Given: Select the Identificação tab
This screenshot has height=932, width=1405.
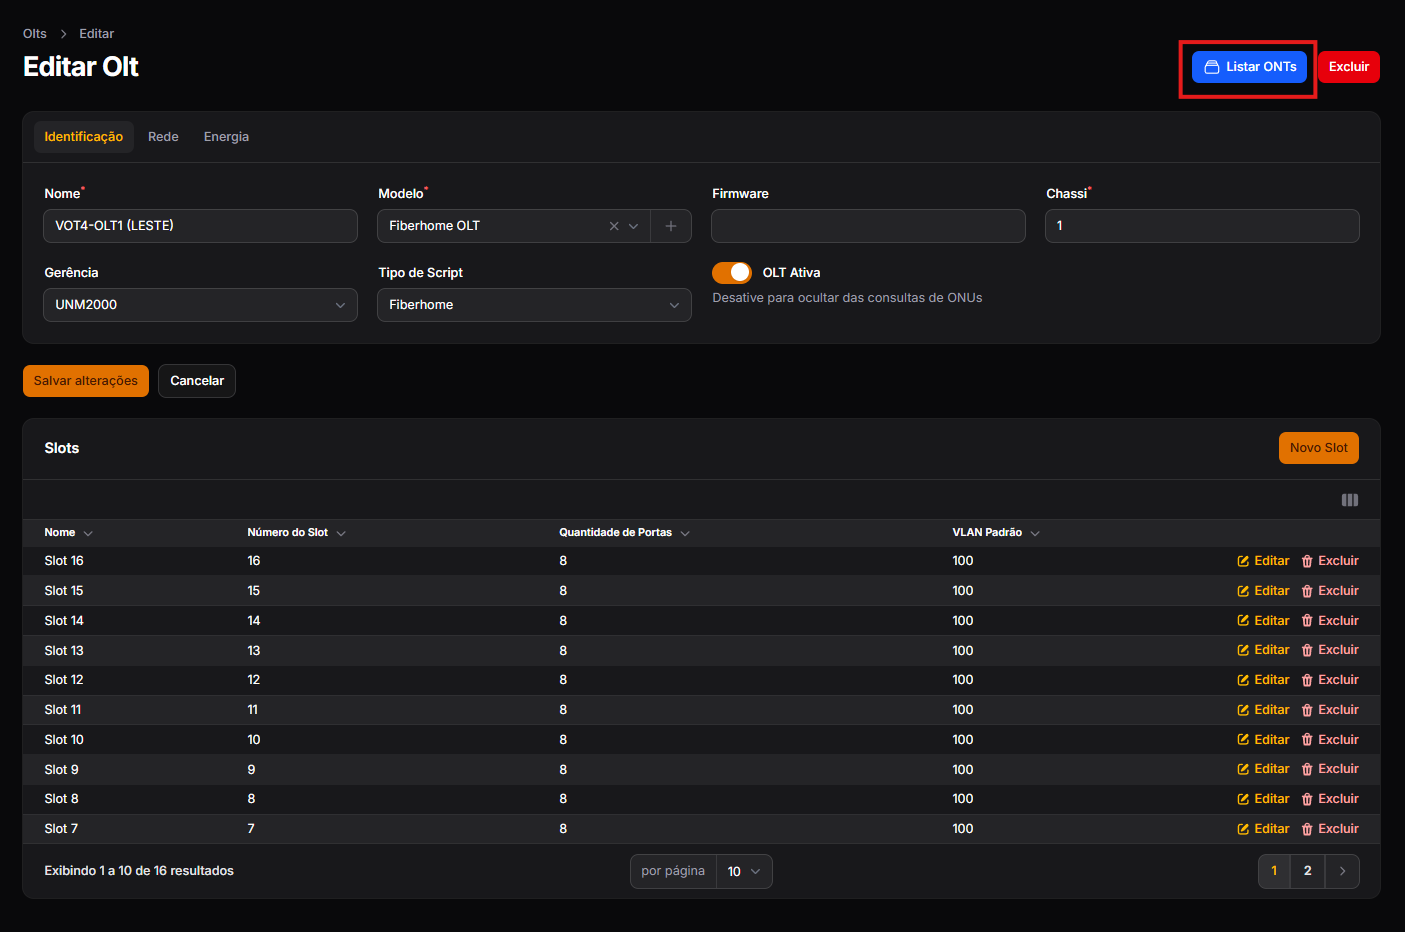Looking at the screenshot, I should pyautogui.click(x=84, y=137).
